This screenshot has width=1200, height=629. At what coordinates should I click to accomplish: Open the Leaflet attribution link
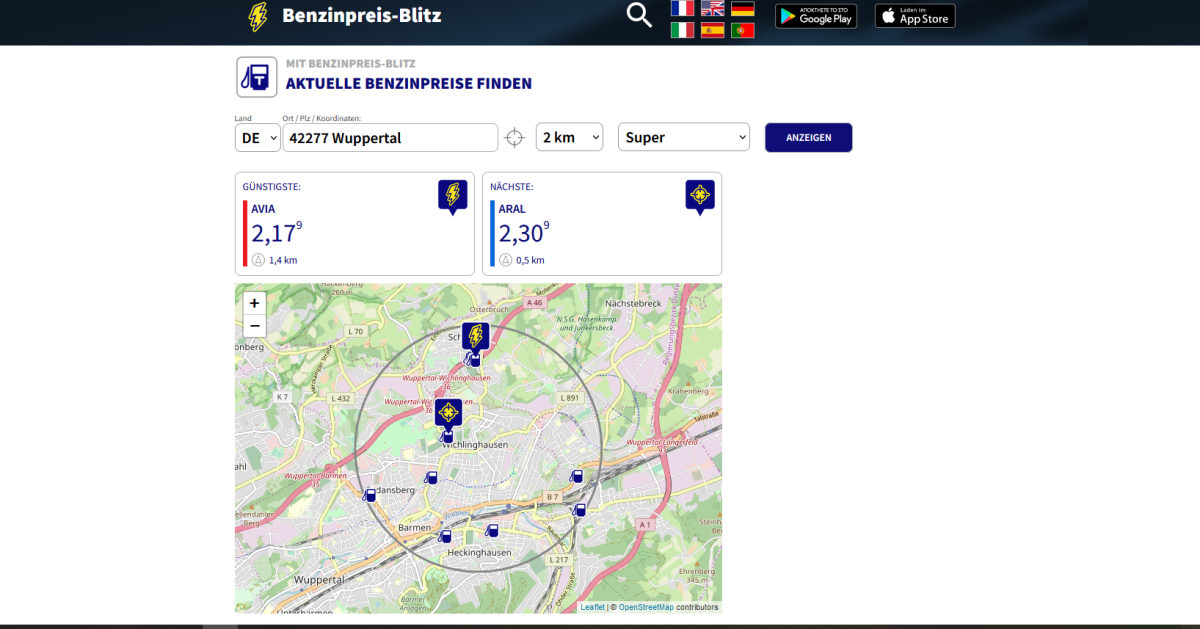point(592,607)
